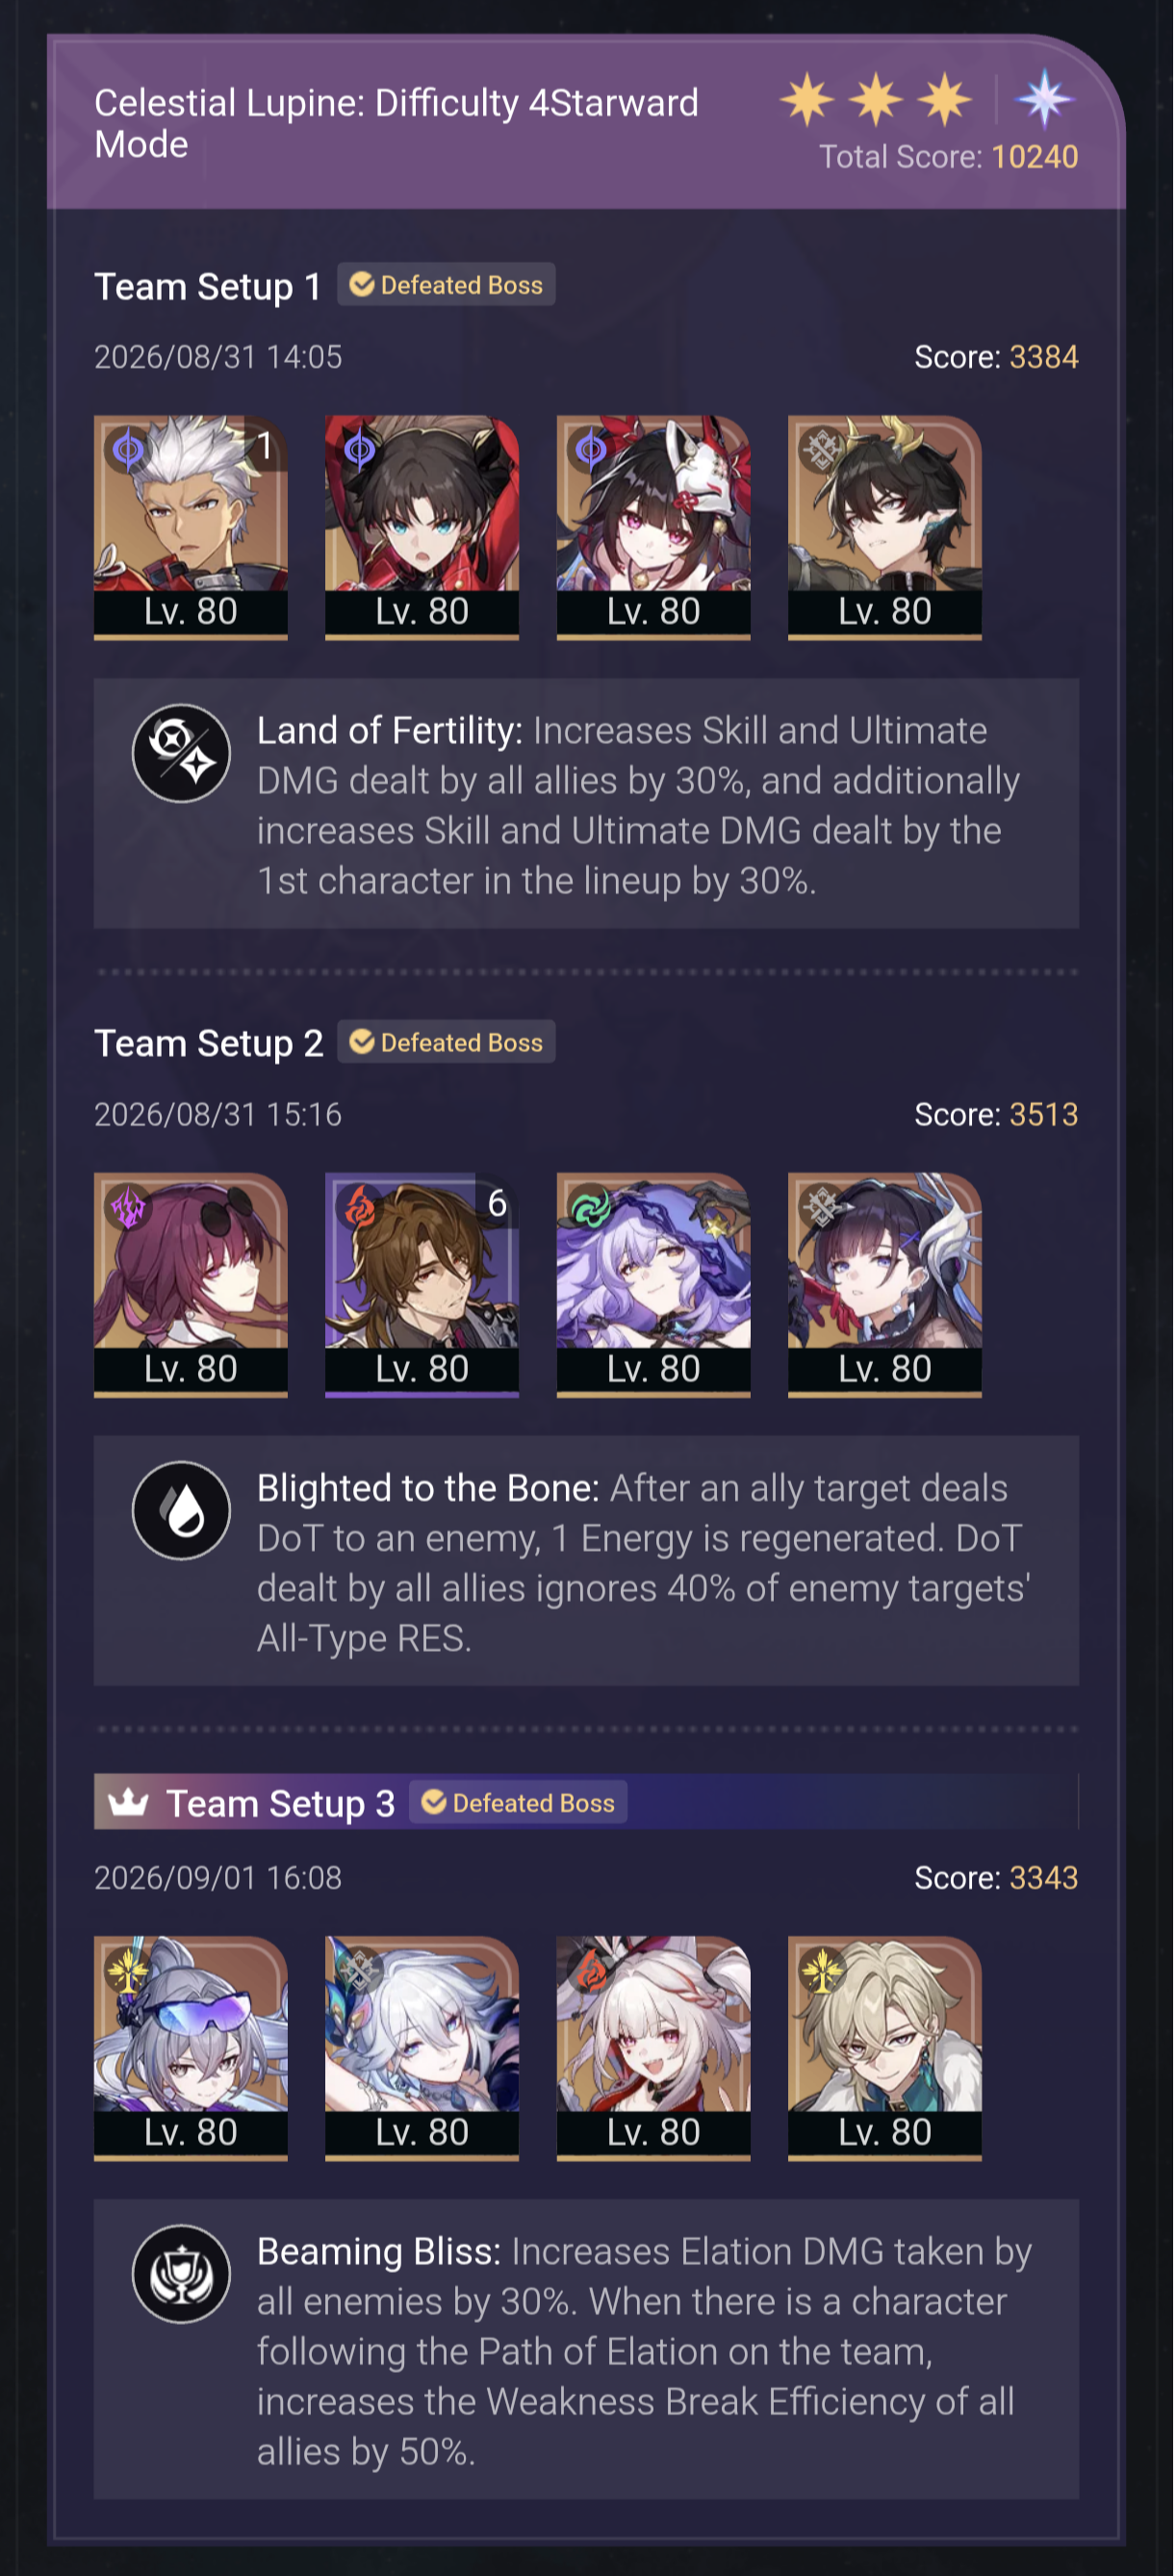Screen dimensions: 1176x2576
Task: Click the purple four-point star in header
Action: (1046, 99)
